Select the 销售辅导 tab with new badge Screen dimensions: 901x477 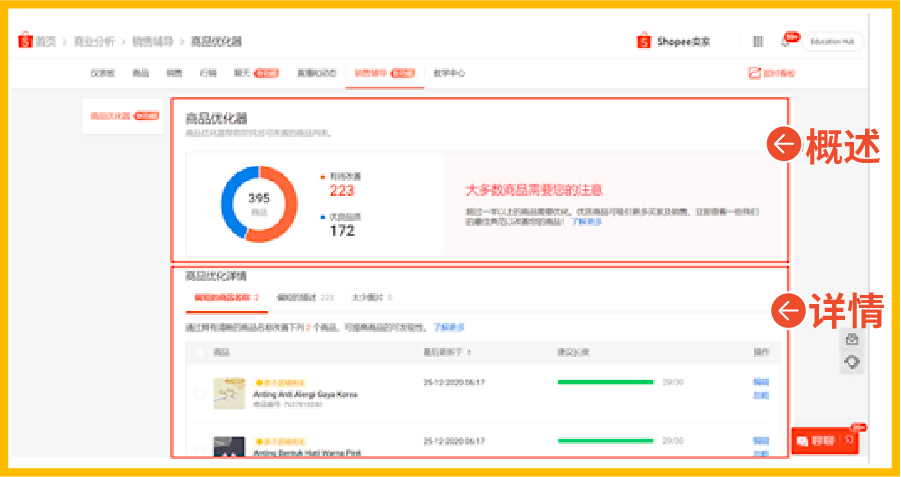[x=384, y=73]
